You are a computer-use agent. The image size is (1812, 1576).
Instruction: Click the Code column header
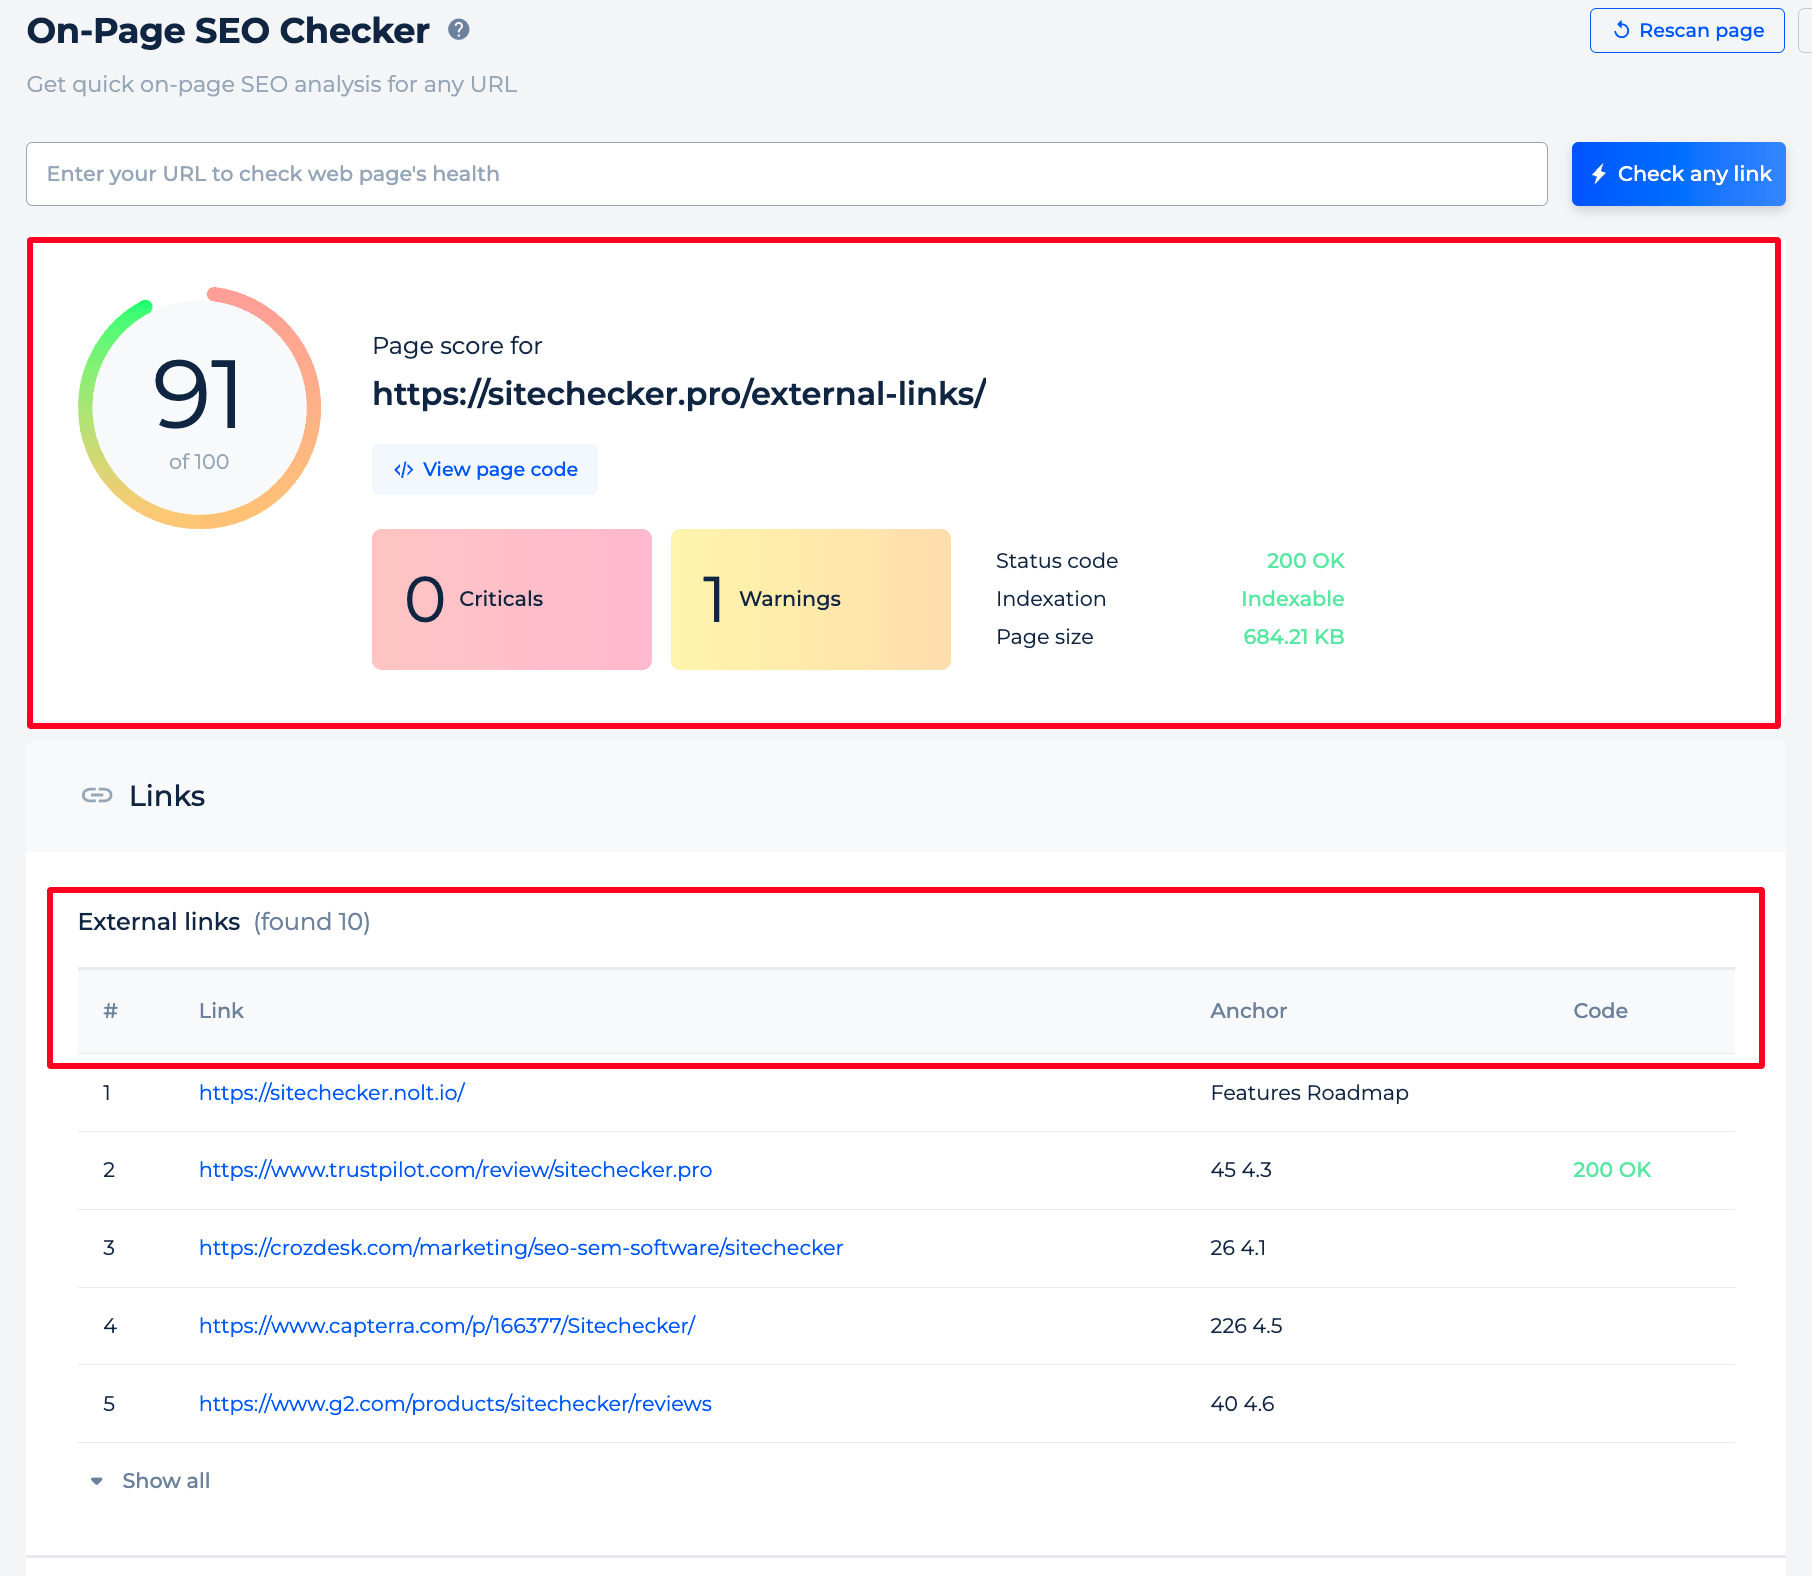(1600, 1010)
